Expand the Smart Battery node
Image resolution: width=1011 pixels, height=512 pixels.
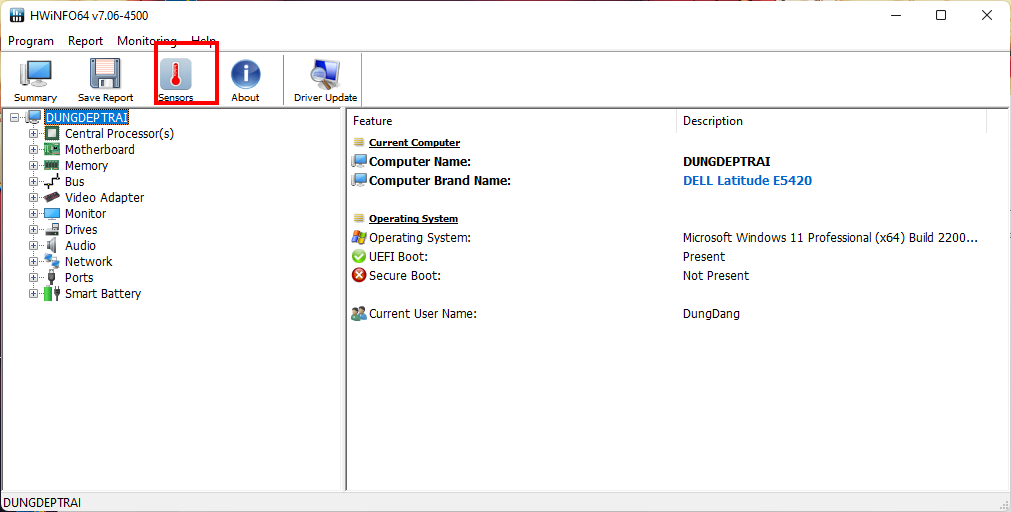pyautogui.click(x=34, y=293)
